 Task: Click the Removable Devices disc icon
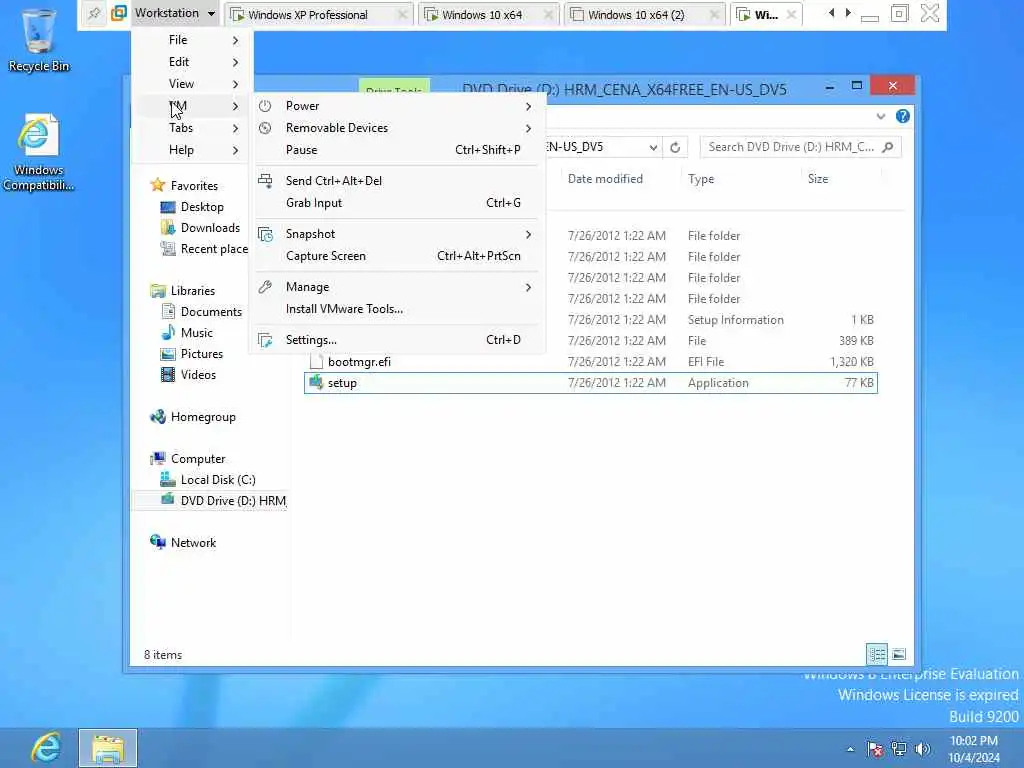(264, 128)
